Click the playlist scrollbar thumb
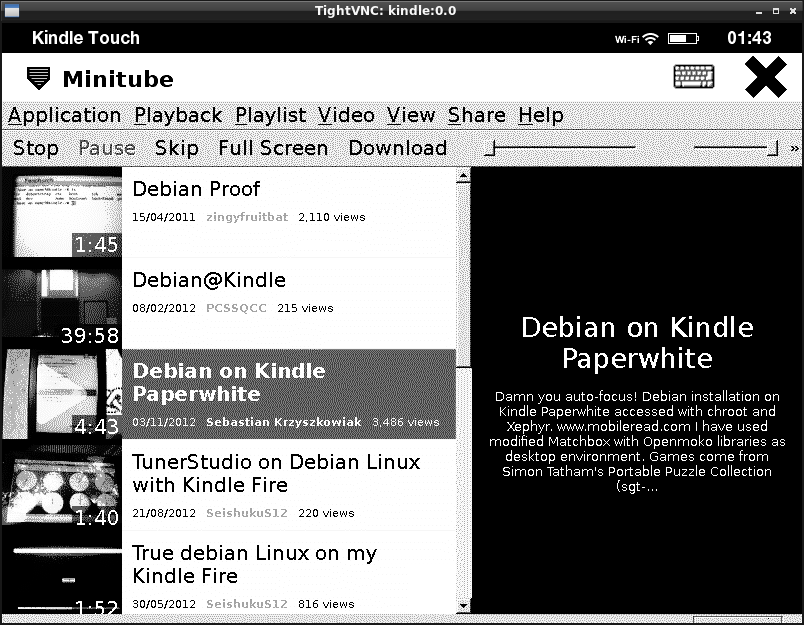Viewport: 804px width, 625px height. (x=463, y=275)
